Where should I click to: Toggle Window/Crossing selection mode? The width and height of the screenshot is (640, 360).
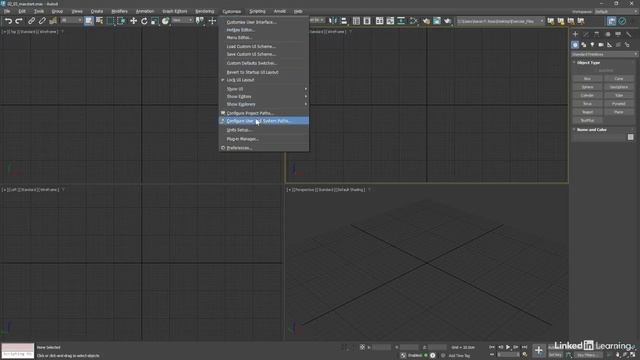(x=121, y=21)
